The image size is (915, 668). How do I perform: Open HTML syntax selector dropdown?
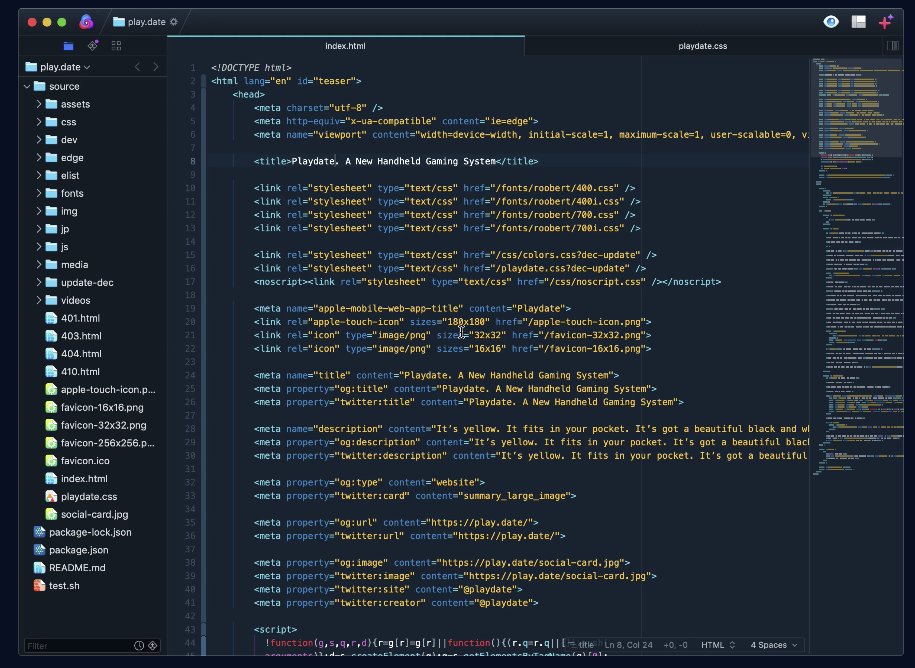click(718, 645)
